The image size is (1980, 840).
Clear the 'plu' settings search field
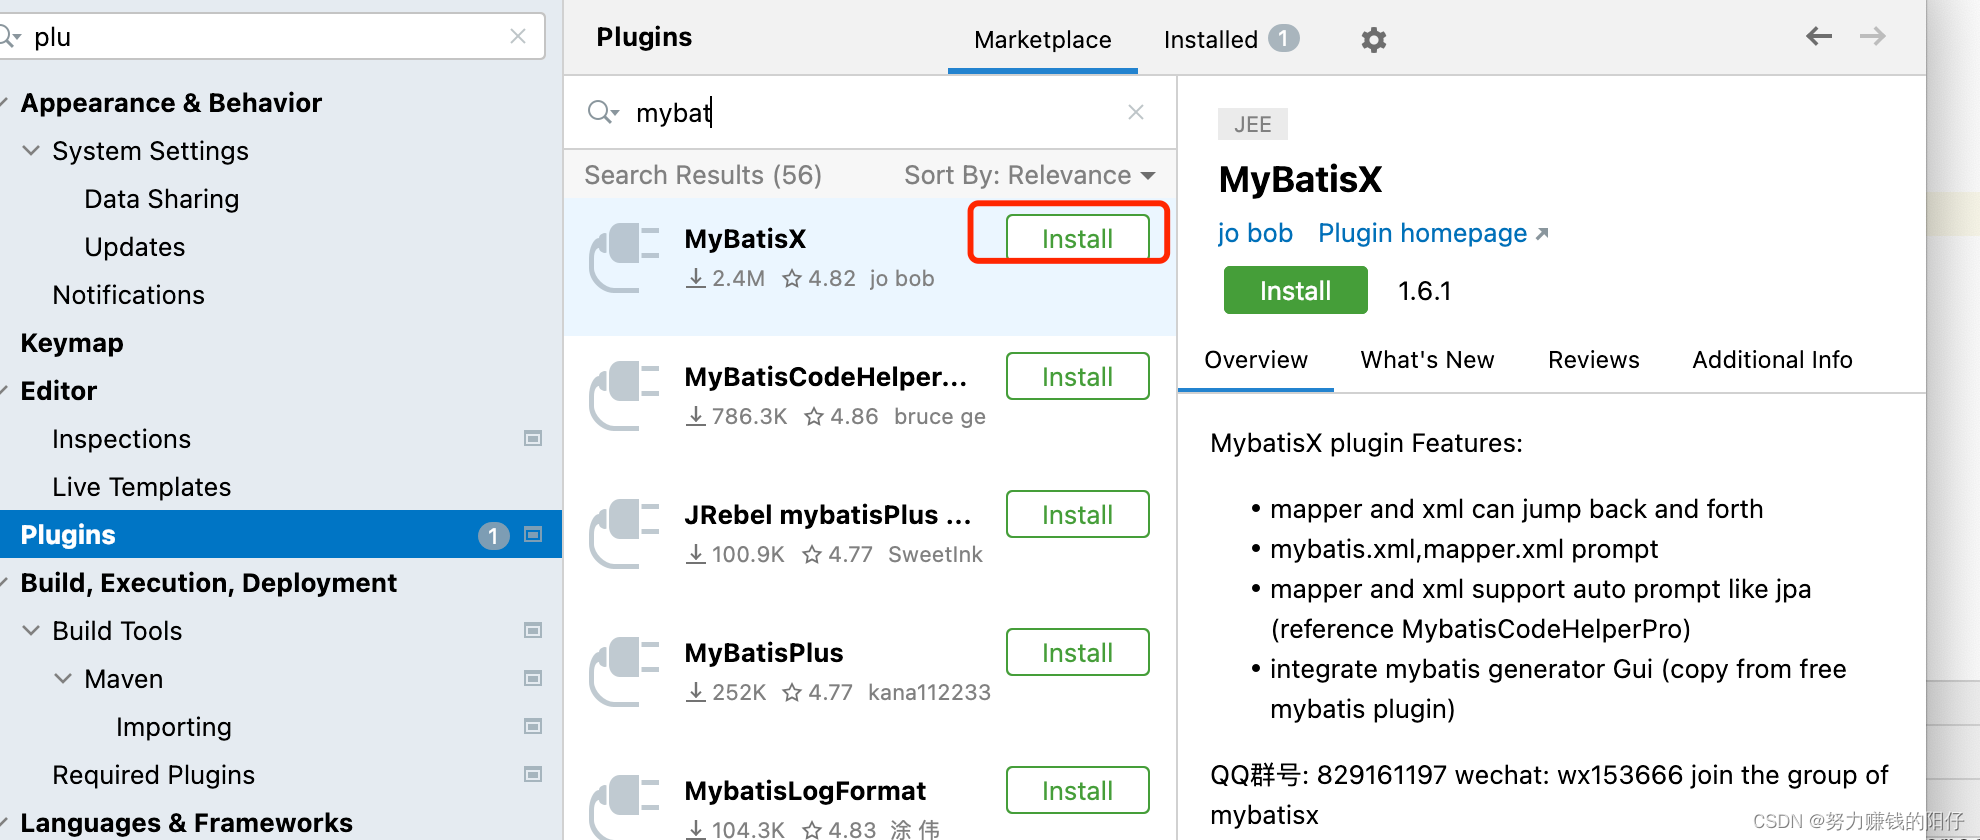pos(518,37)
